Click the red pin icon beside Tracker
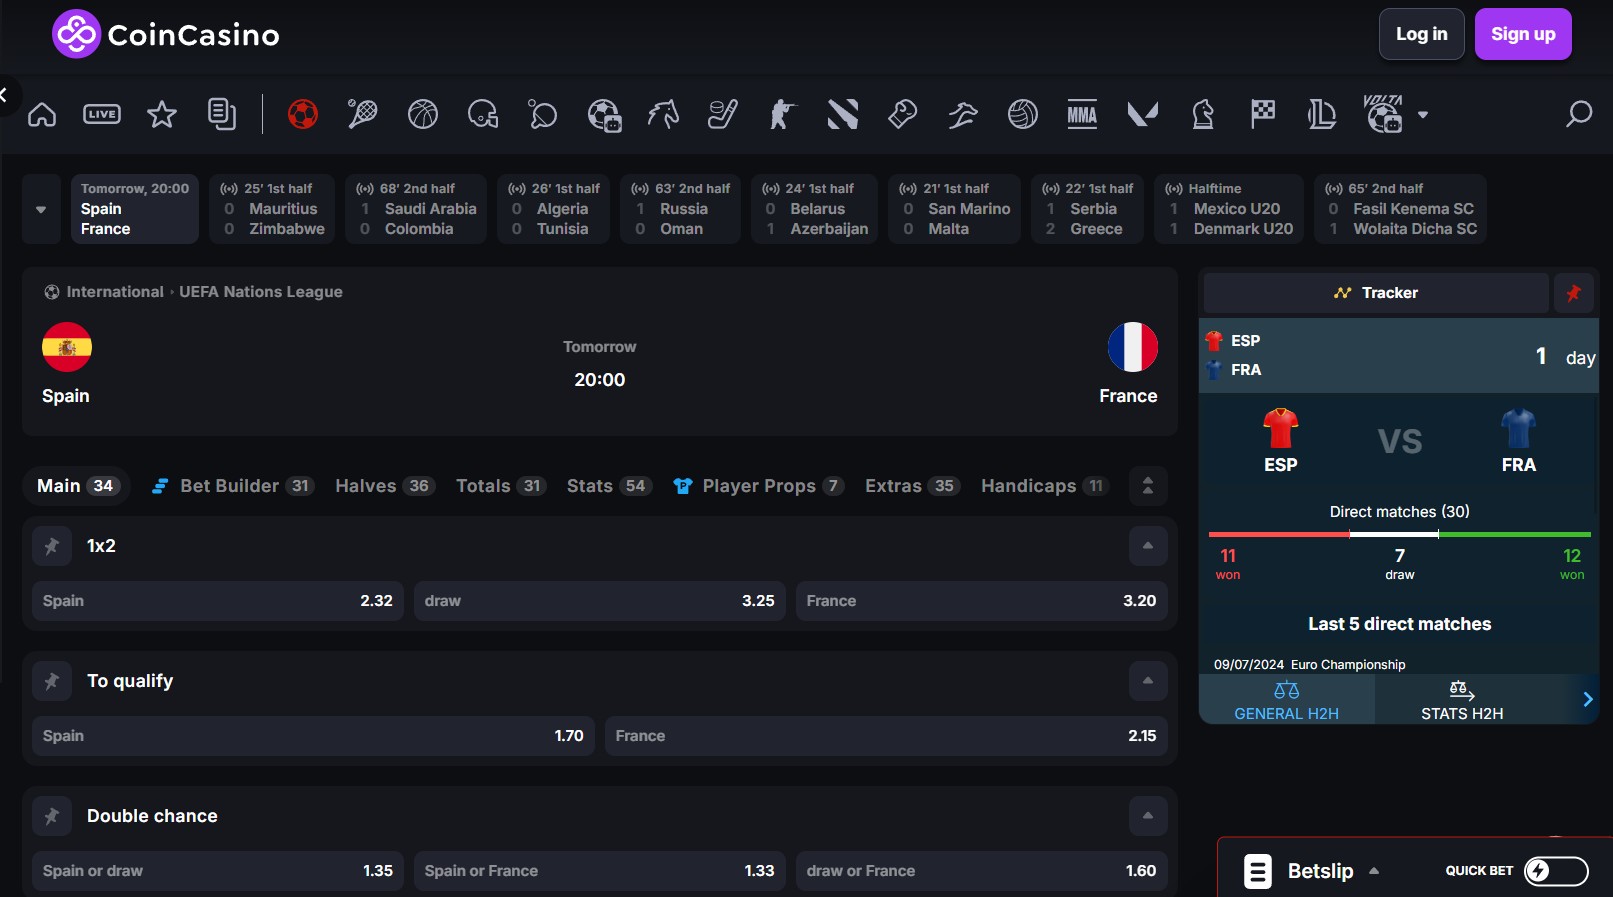Image resolution: width=1613 pixels, height=897 pixels. tap(1574, 293)
